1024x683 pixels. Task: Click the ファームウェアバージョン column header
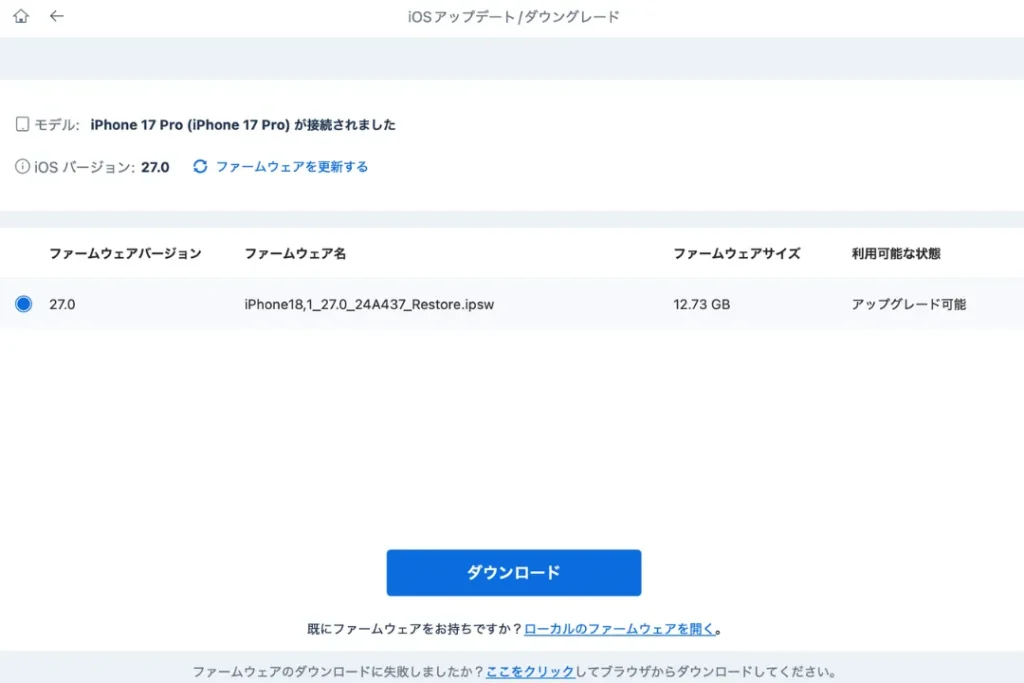pos(125,253)
